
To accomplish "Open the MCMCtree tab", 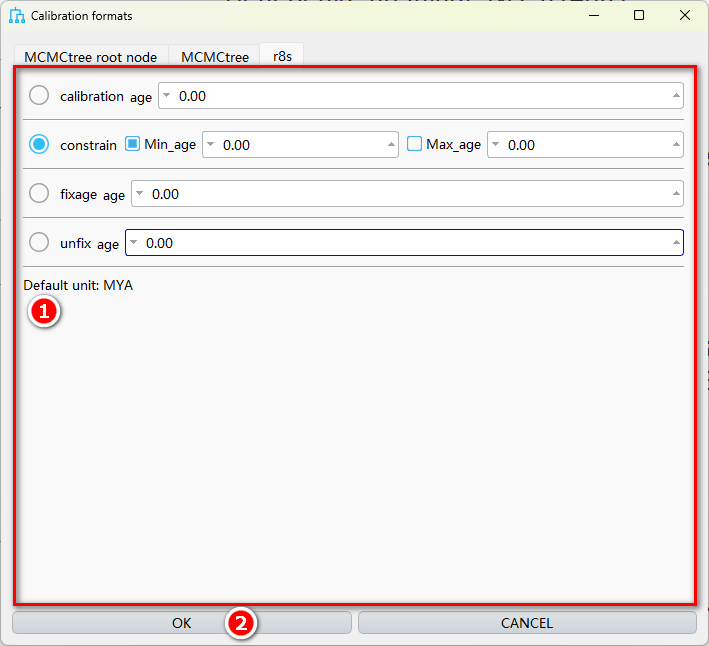I will point(214,57).
